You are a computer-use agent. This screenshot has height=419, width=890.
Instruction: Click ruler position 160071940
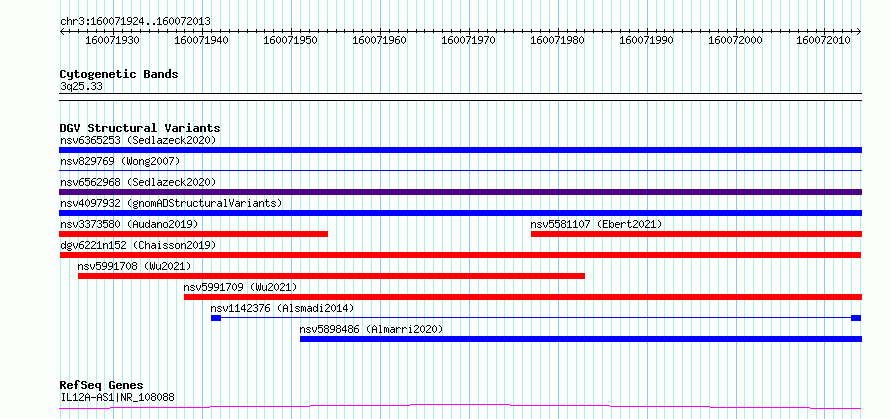[201, 40]
